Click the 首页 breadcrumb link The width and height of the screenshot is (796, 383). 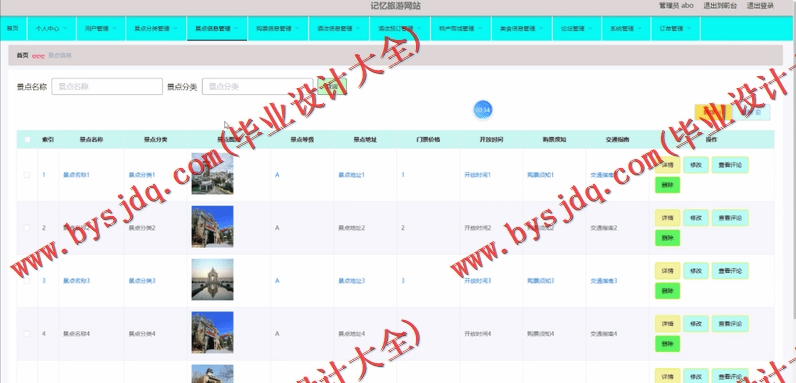pyautogui.click(x=22, y=55)
